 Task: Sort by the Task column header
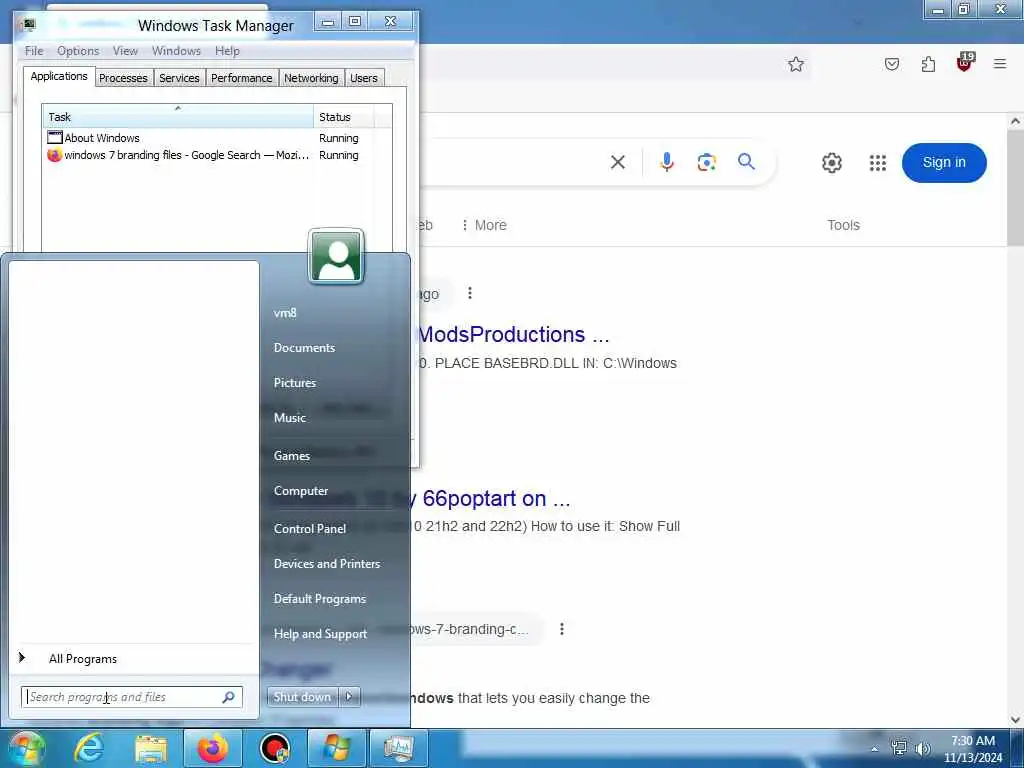pos(178,117)
